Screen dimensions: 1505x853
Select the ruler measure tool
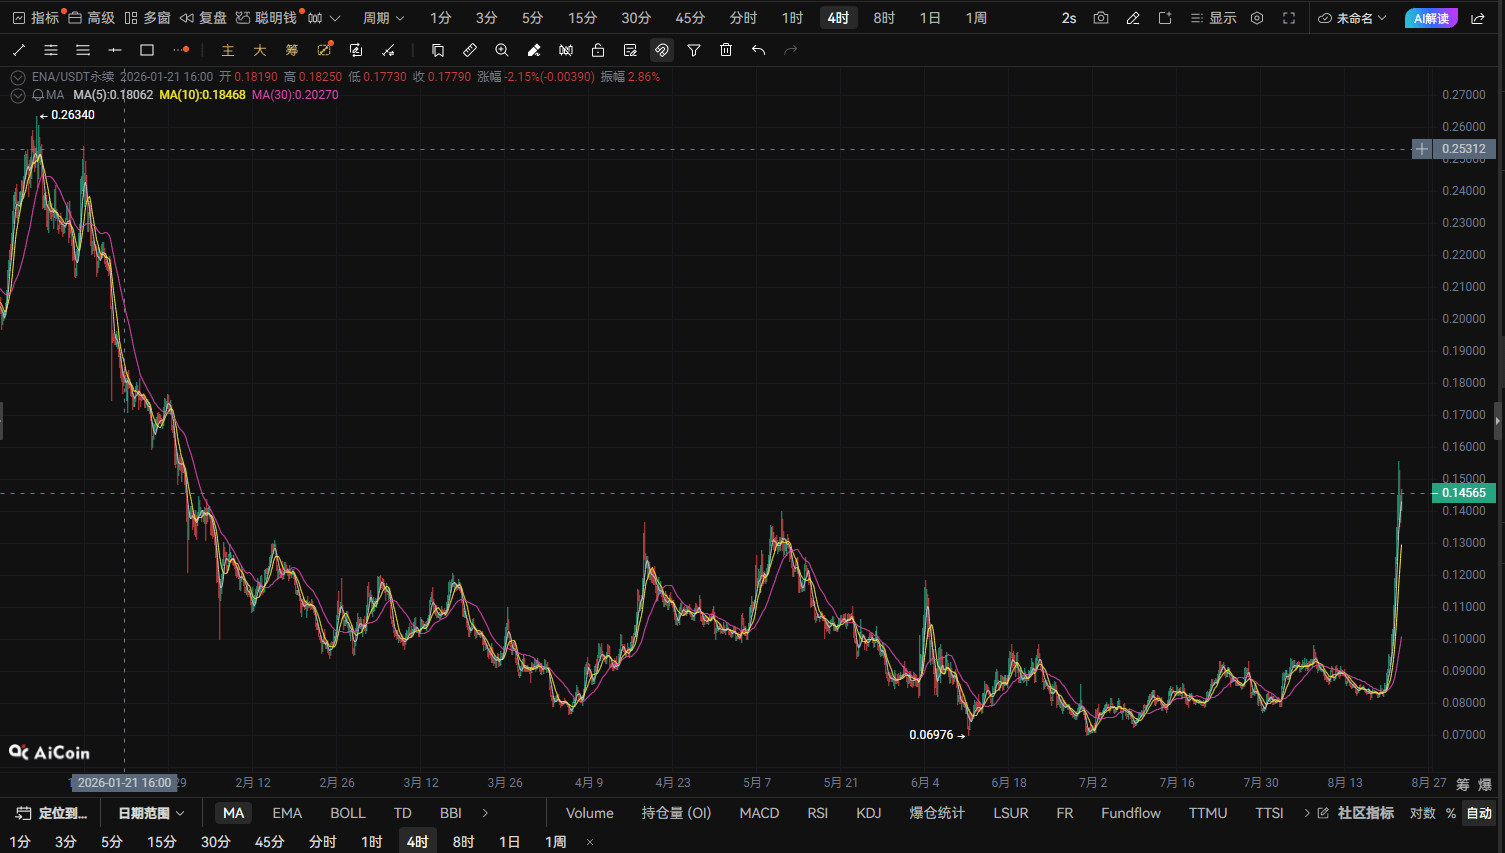(470, 50)
